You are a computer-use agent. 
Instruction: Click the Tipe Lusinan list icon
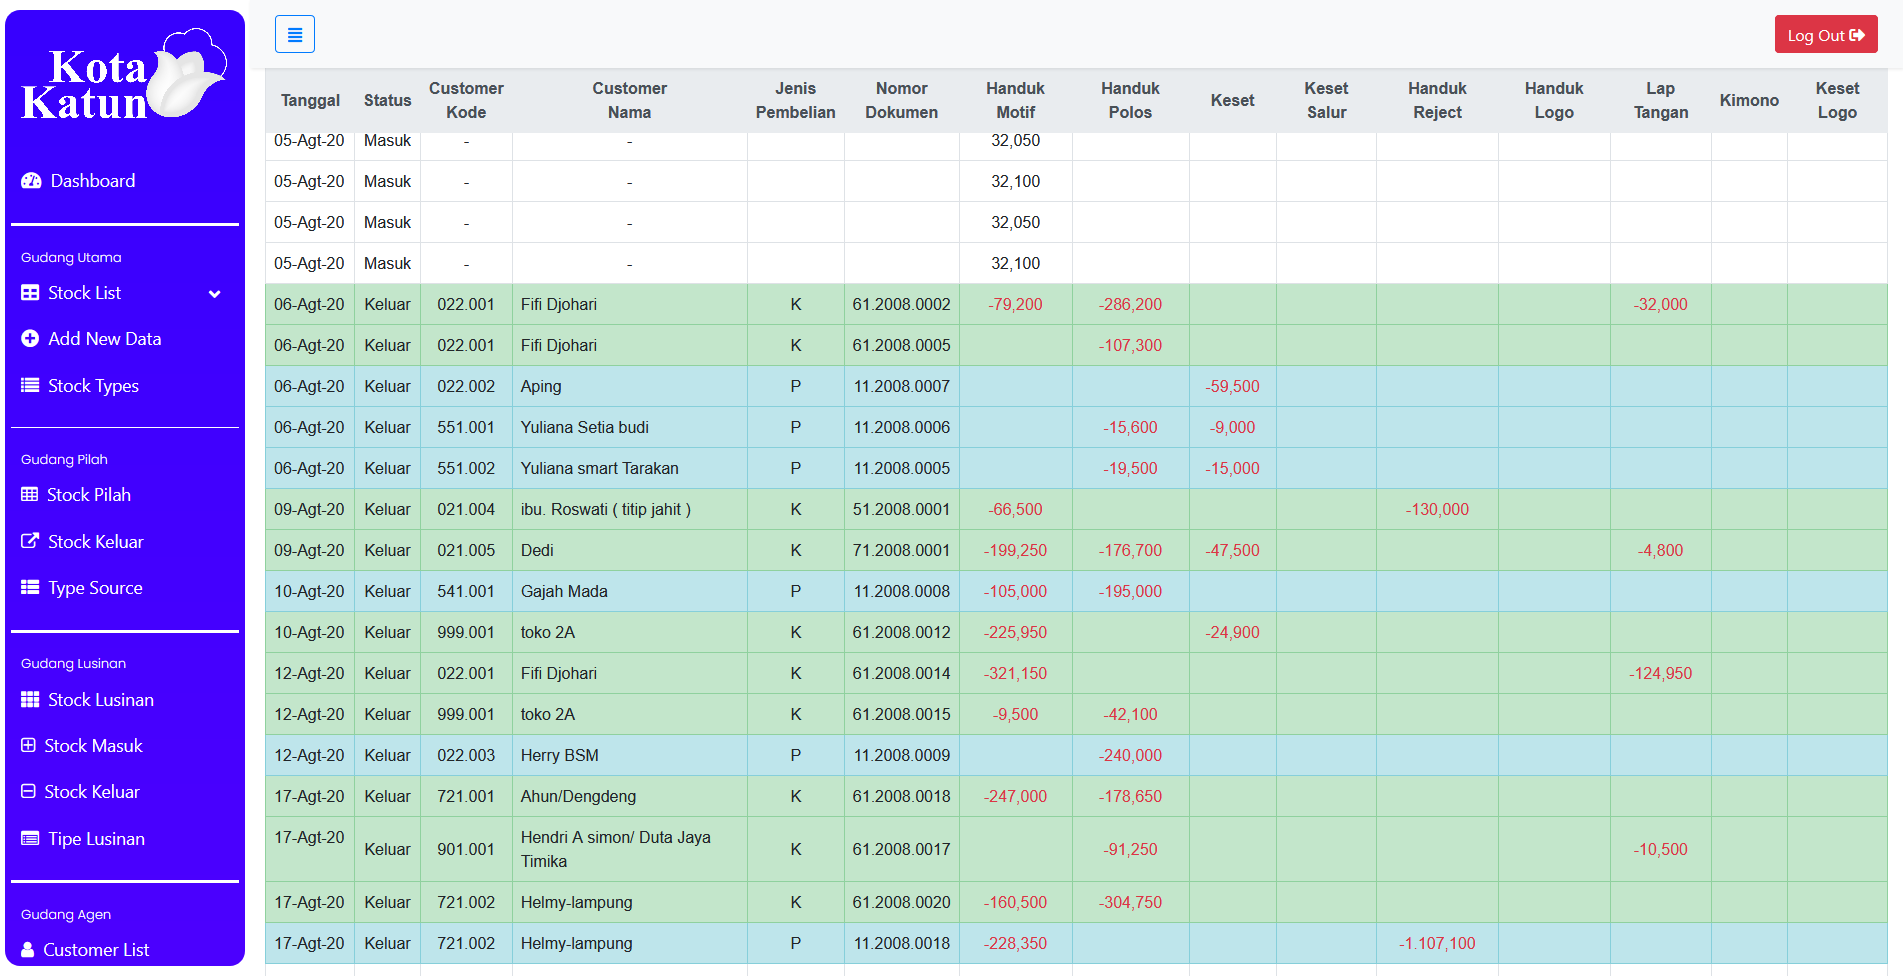coord(30,838)
